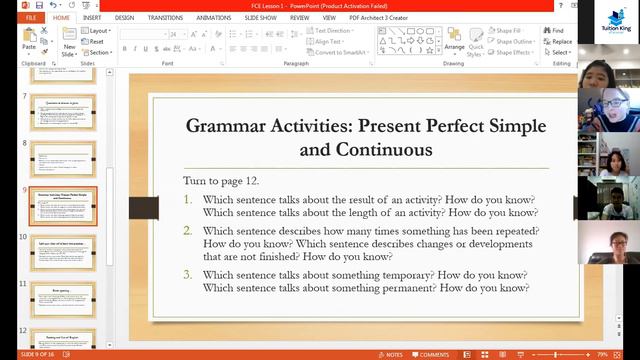
Task: Toggle Align Left paragraph button
Action: tap(233, 49)
